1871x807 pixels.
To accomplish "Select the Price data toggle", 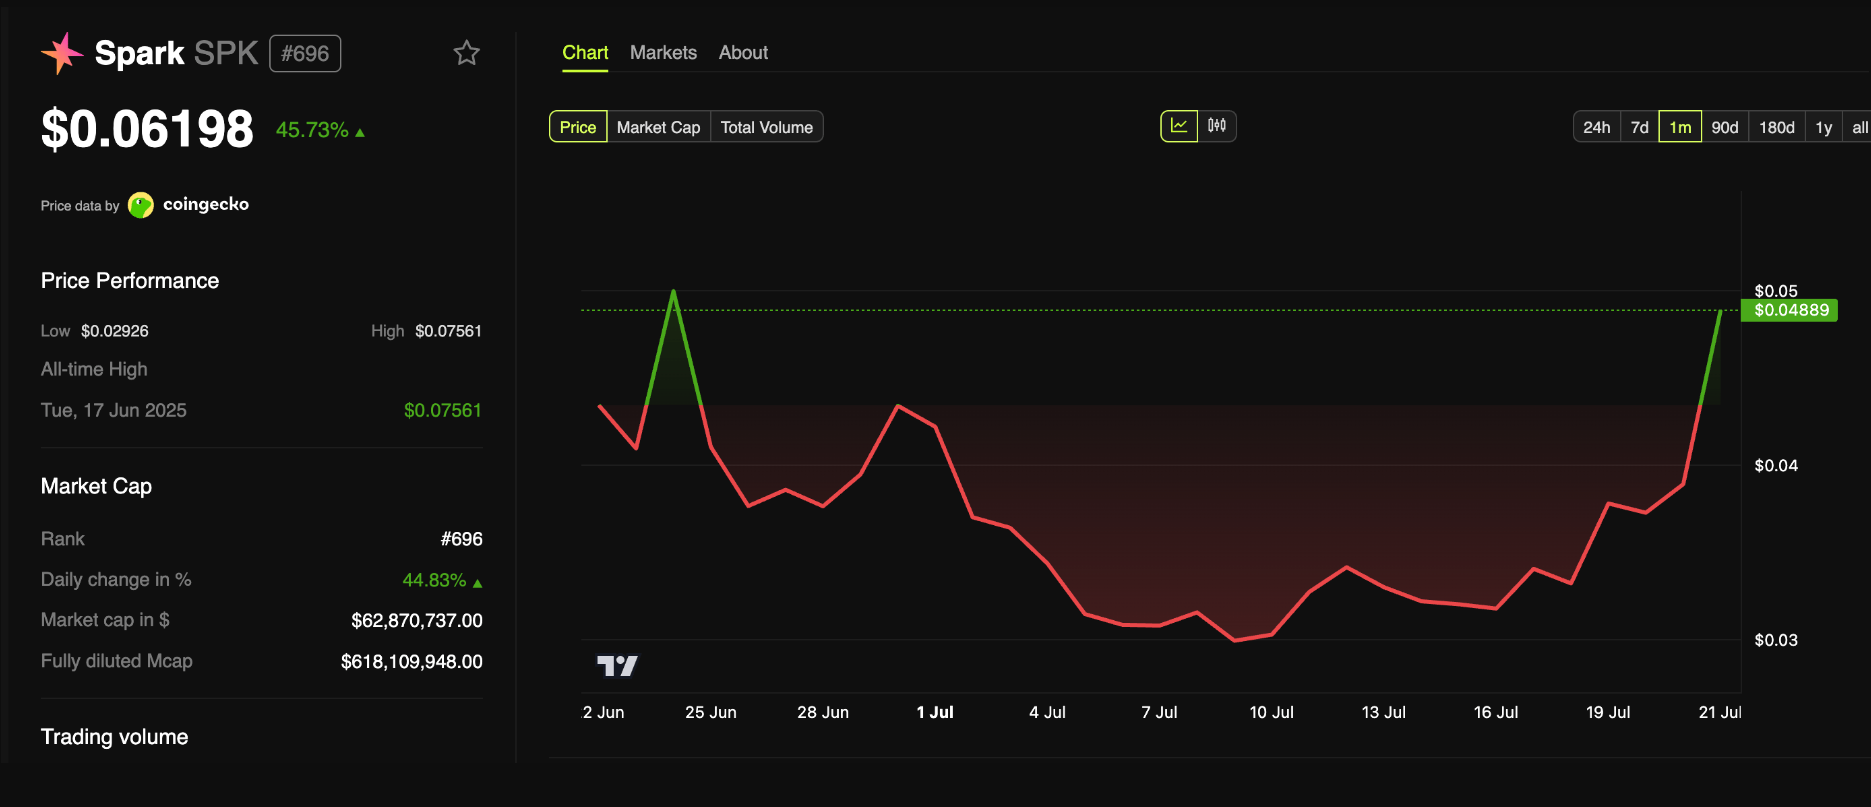I will pos(578,127).
